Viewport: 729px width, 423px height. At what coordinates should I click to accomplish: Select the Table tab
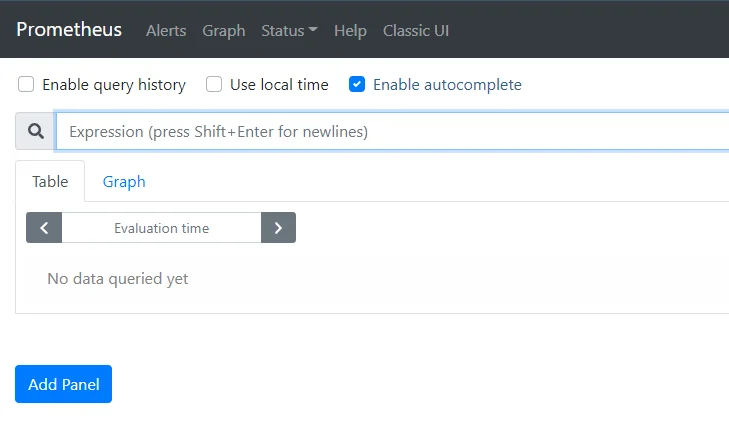point(50,181)
